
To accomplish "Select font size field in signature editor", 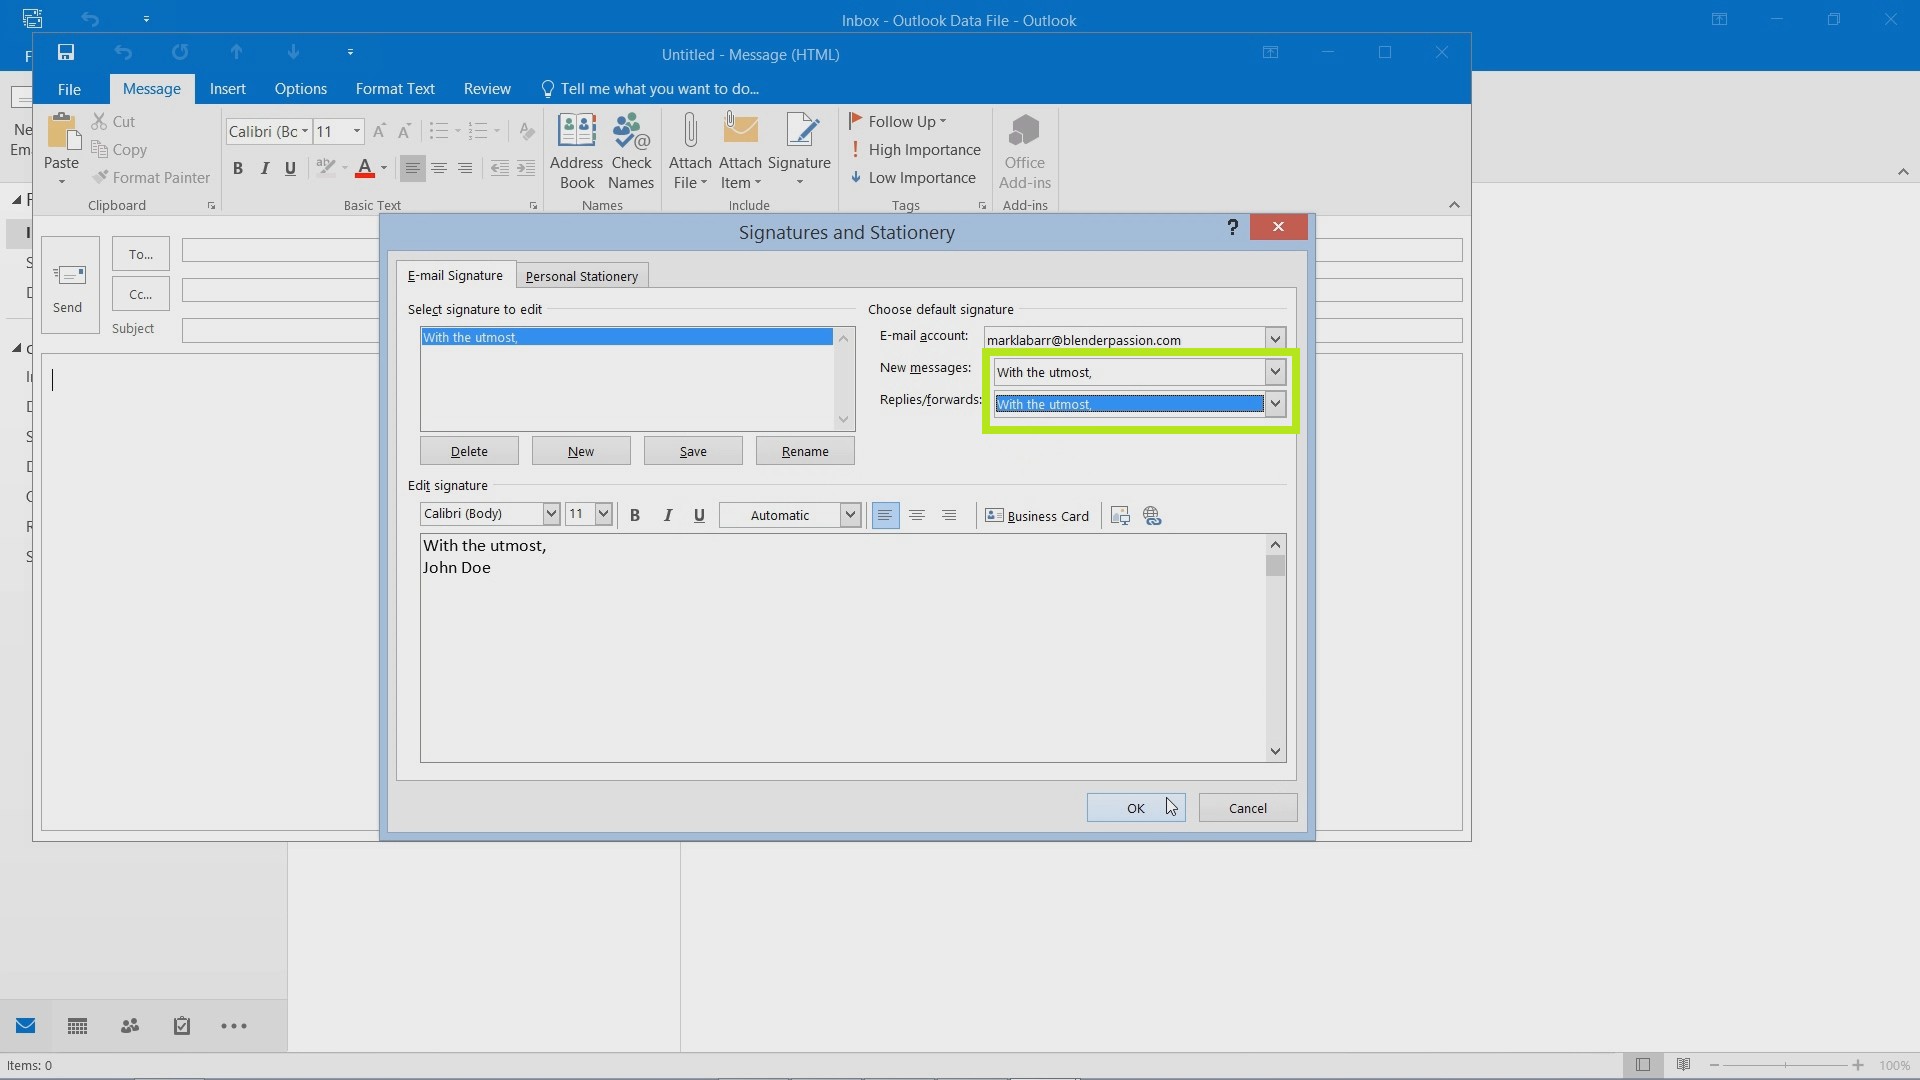I will (580, 513).
